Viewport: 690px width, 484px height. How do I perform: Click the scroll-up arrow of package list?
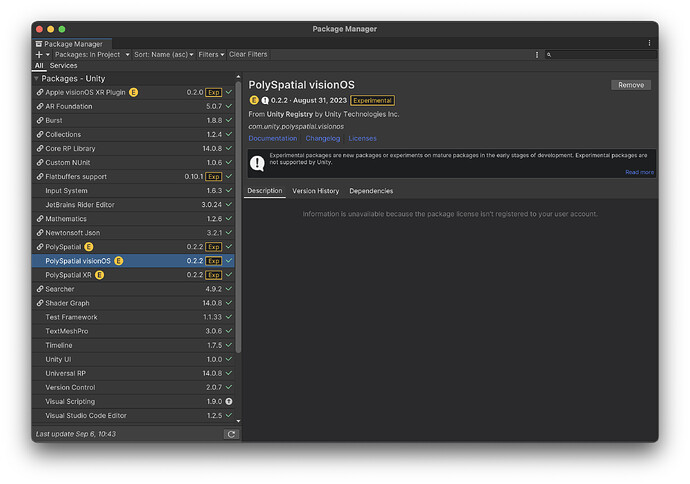[x=238, y=77]
